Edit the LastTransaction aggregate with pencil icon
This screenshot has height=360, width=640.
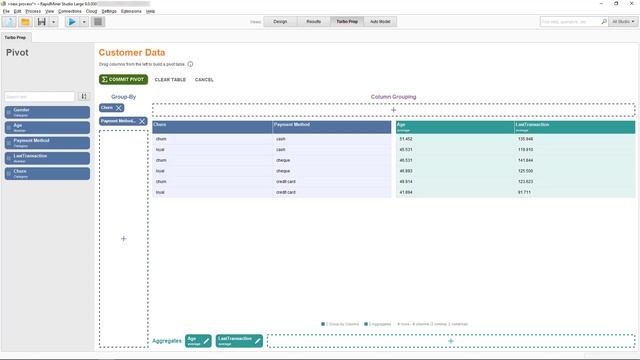pyautogui.click(x=258, y=341)
